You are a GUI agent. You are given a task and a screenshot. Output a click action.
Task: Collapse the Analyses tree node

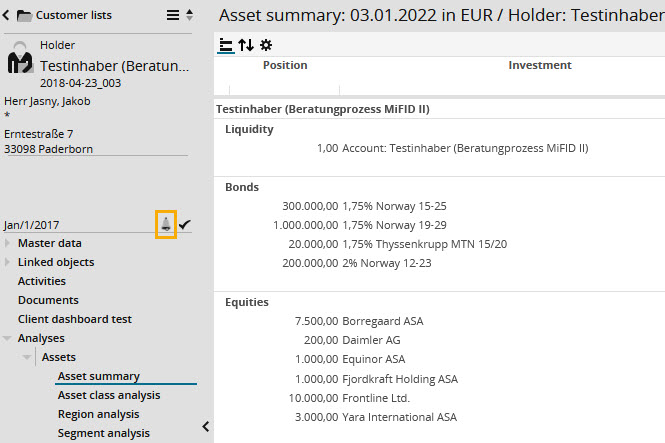point(8,339)
